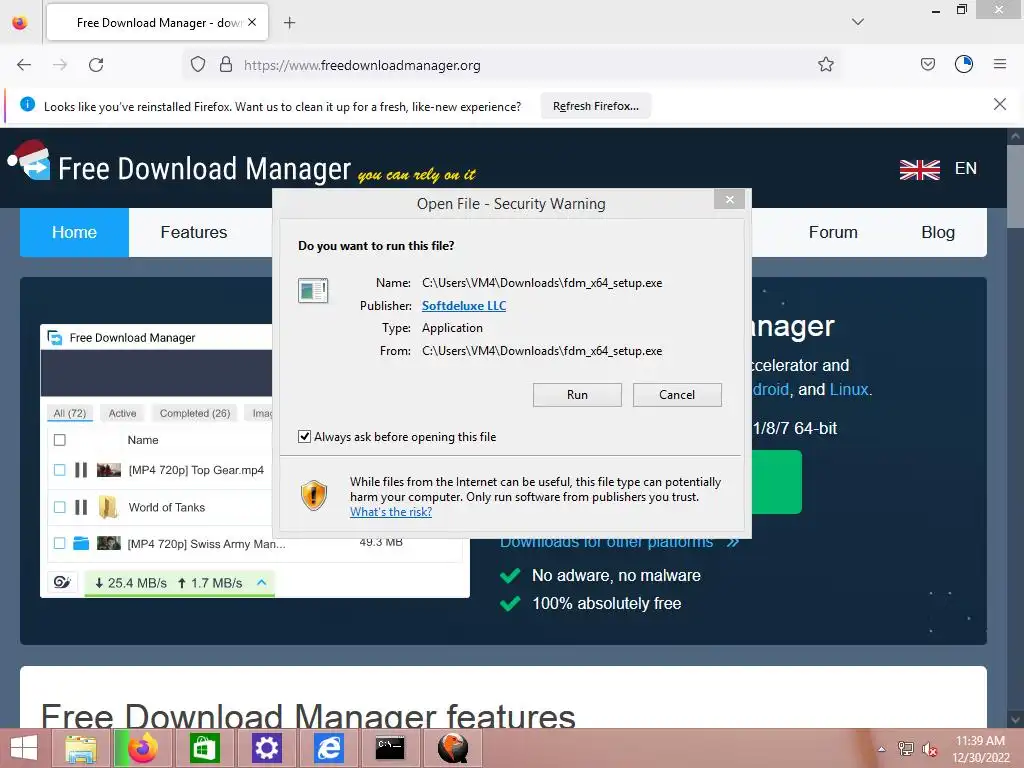This screenshot has height=768, width=1024.
Task: Click the security shield warning icon
Action: tap(313, 495)
